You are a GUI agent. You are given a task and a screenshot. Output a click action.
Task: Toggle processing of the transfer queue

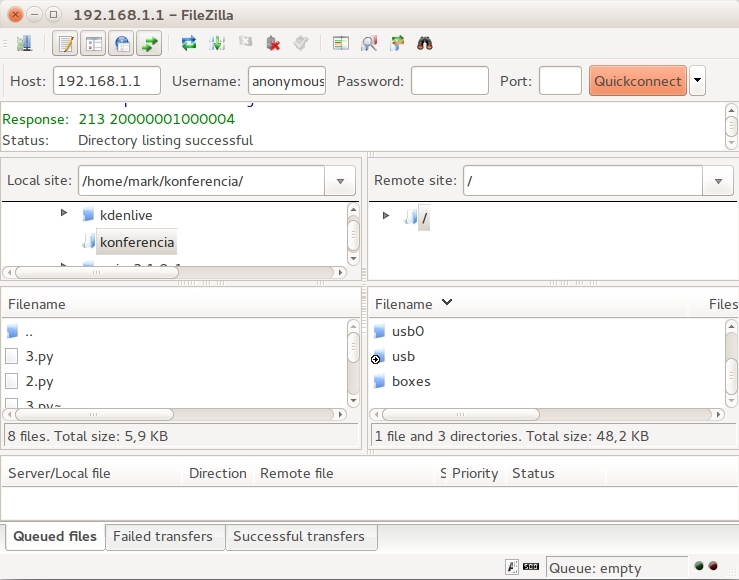point(217,44)
